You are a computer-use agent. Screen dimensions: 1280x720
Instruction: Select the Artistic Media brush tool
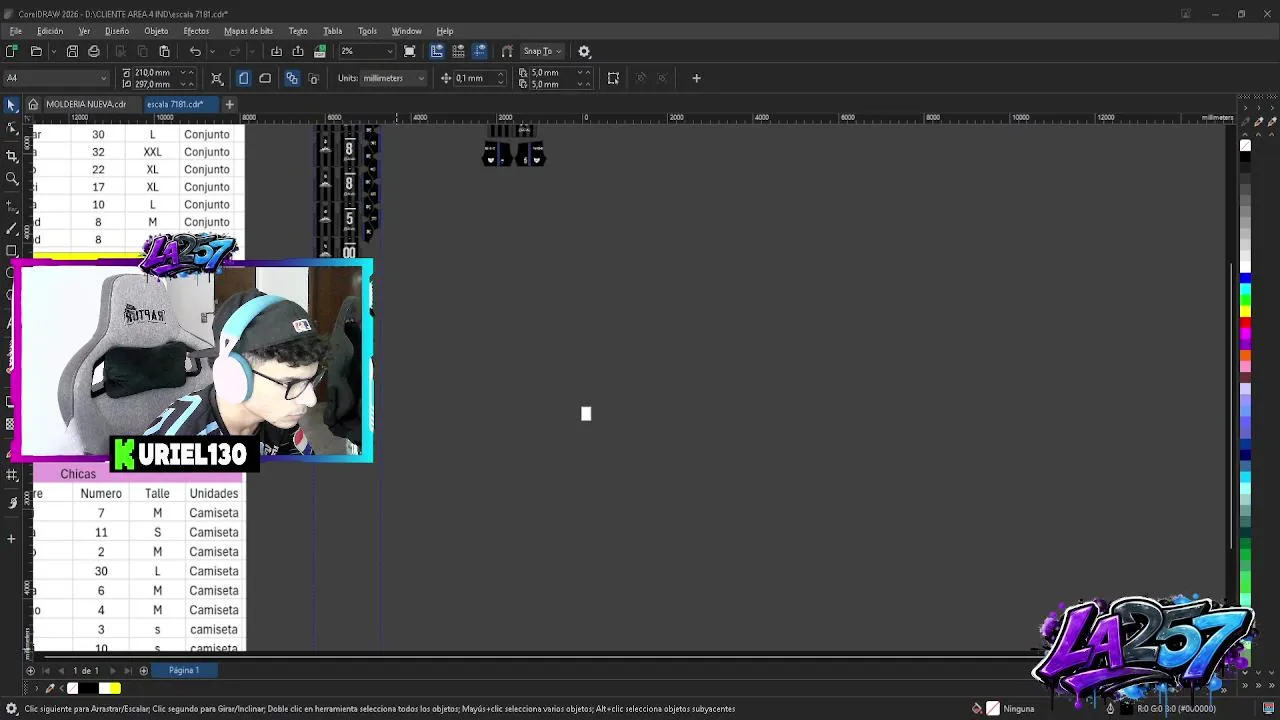coord(12,228)
